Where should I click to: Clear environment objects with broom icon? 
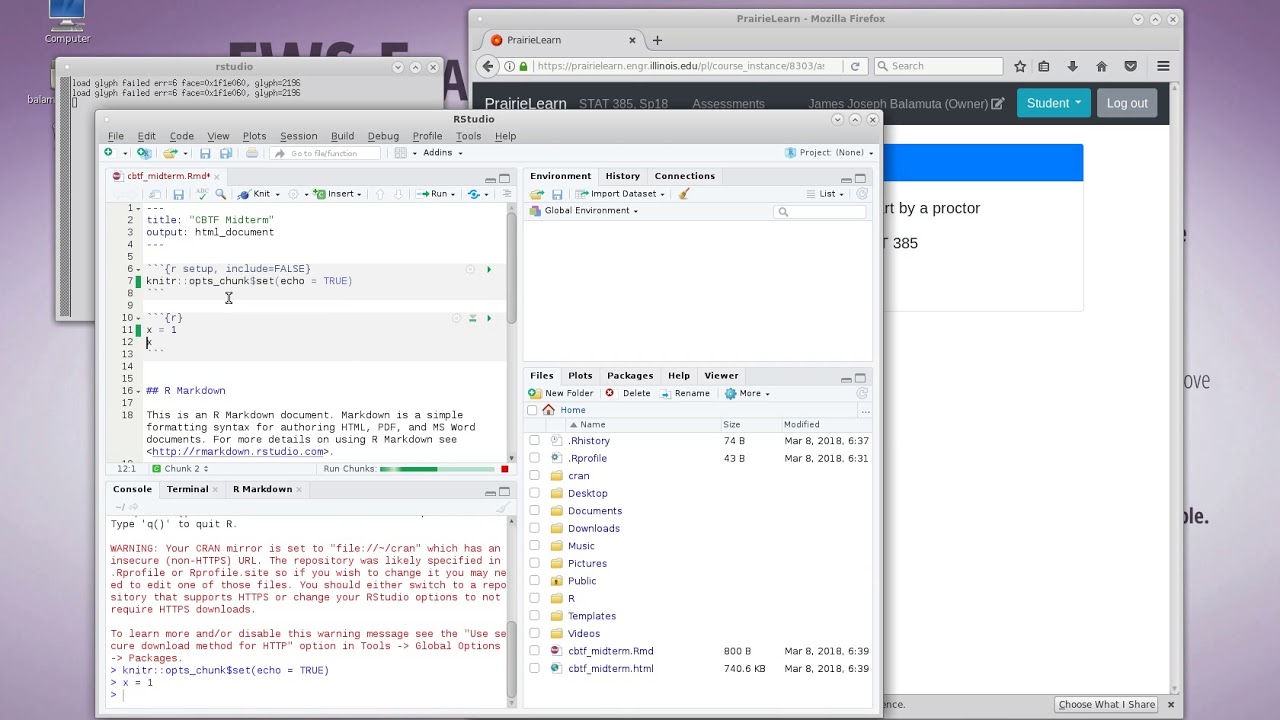pyautogui.click(x=684, y=194)
